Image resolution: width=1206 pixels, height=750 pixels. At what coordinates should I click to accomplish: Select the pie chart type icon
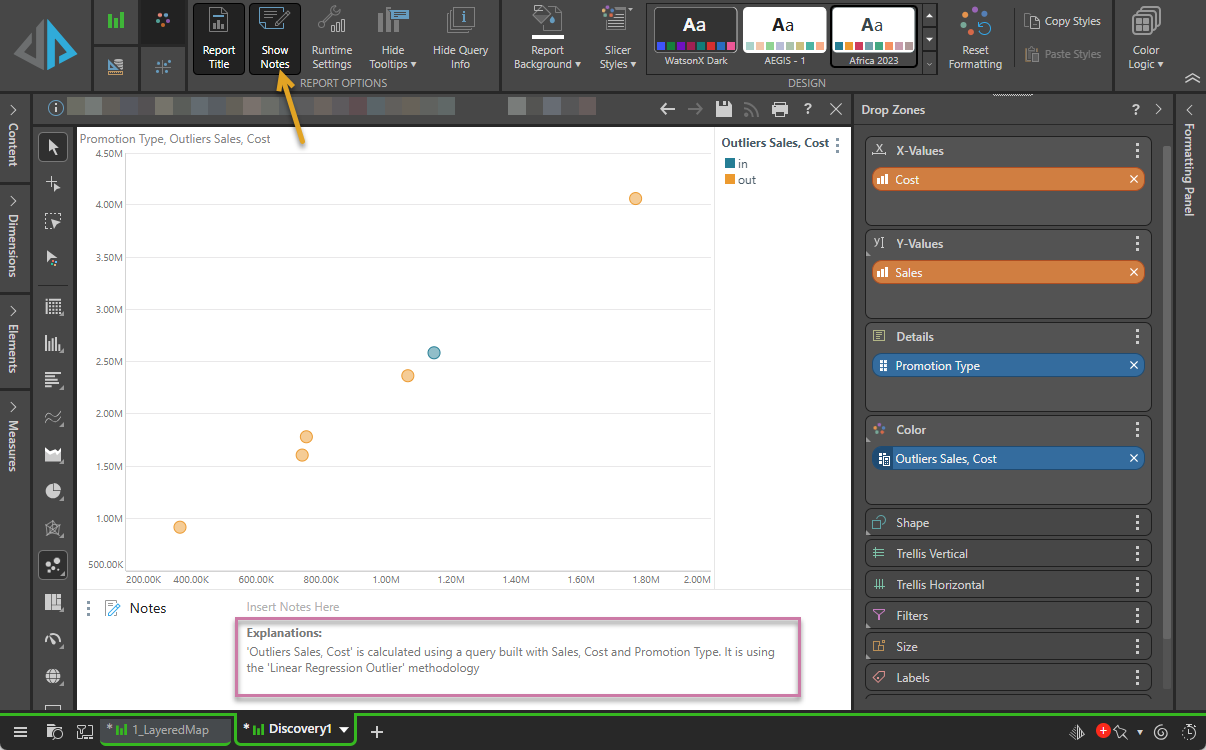tap(53, 491)
